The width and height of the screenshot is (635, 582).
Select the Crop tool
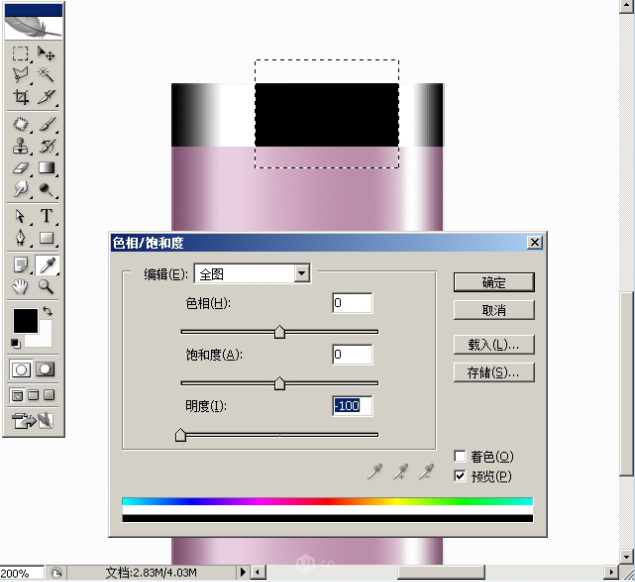pos(21,97)
